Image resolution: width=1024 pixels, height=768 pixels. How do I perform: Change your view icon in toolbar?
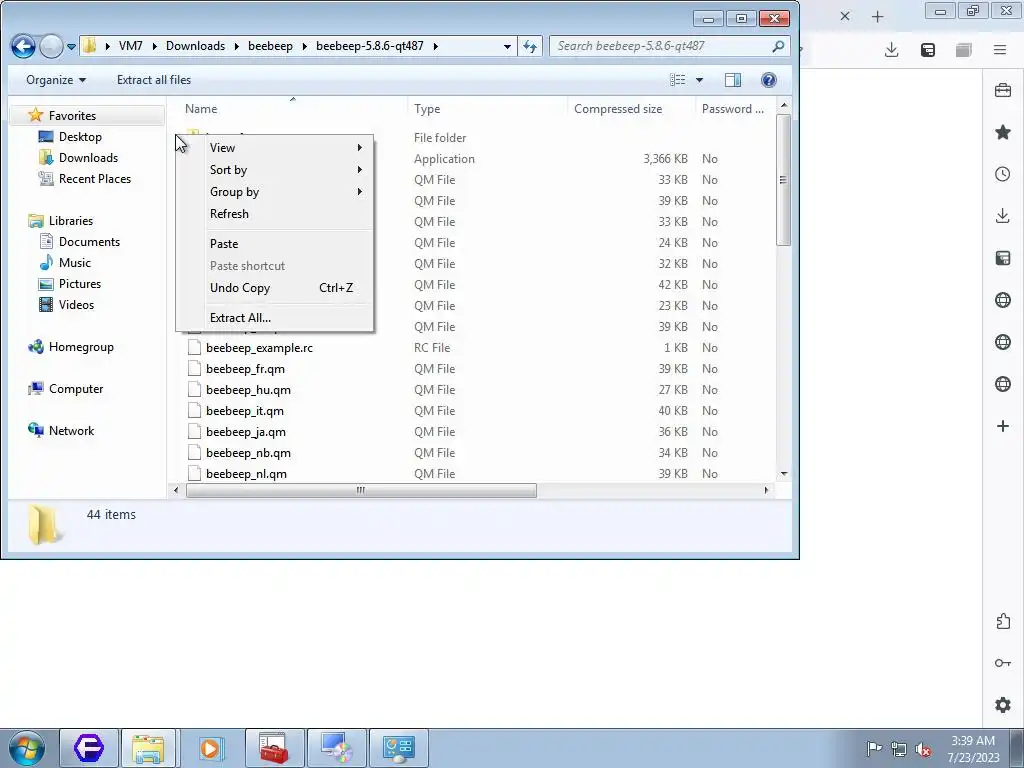point(678,80)
